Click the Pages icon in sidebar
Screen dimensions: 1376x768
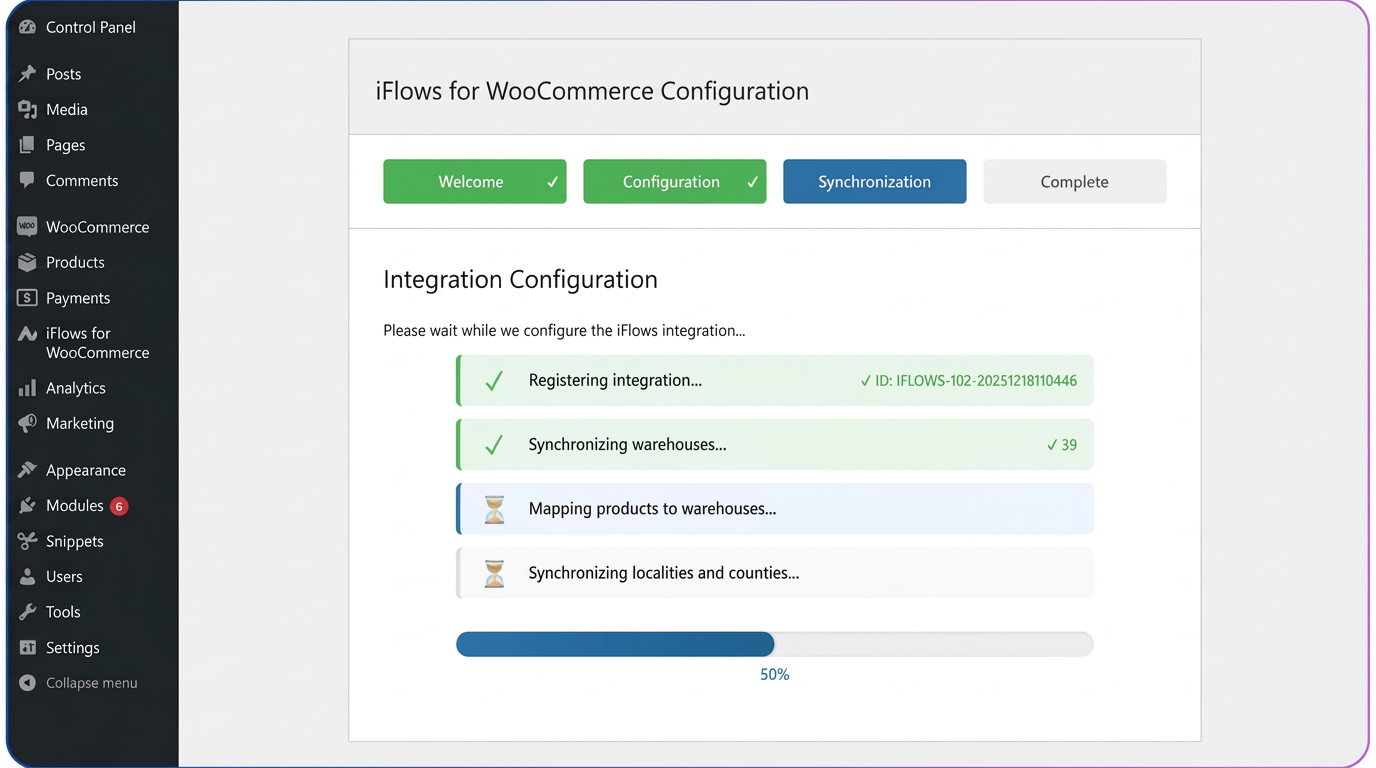tap(27, 145)
